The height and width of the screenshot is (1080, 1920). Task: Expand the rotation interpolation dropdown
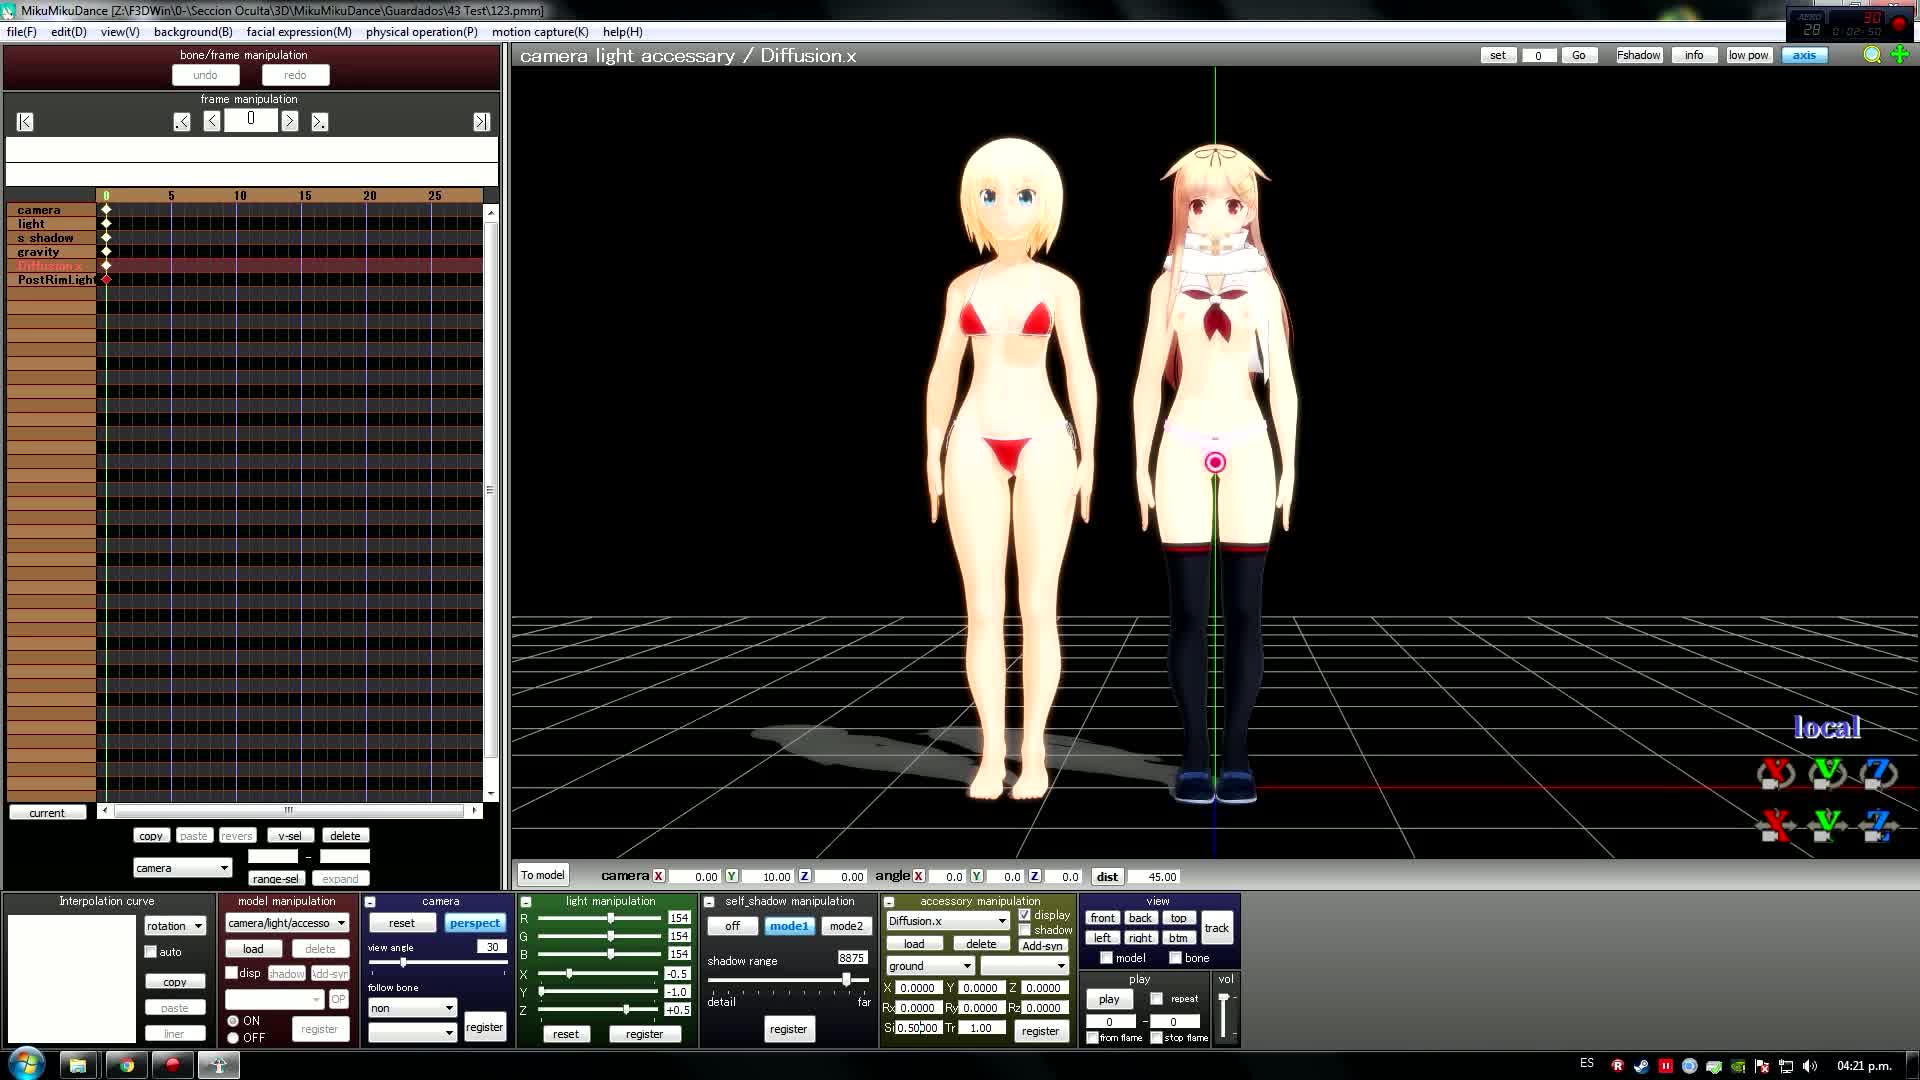(x=198, y=926)
